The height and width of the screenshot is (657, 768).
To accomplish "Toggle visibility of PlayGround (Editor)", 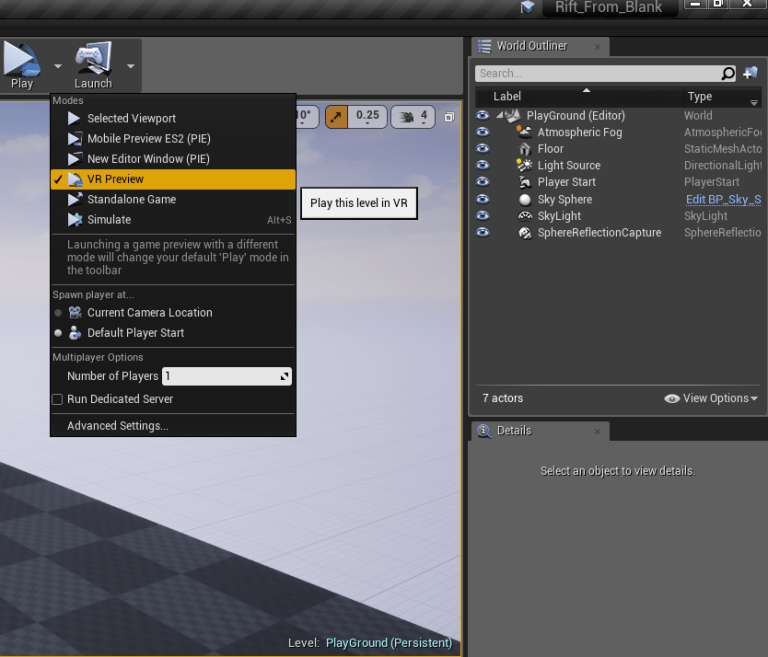I will (482, 116).
